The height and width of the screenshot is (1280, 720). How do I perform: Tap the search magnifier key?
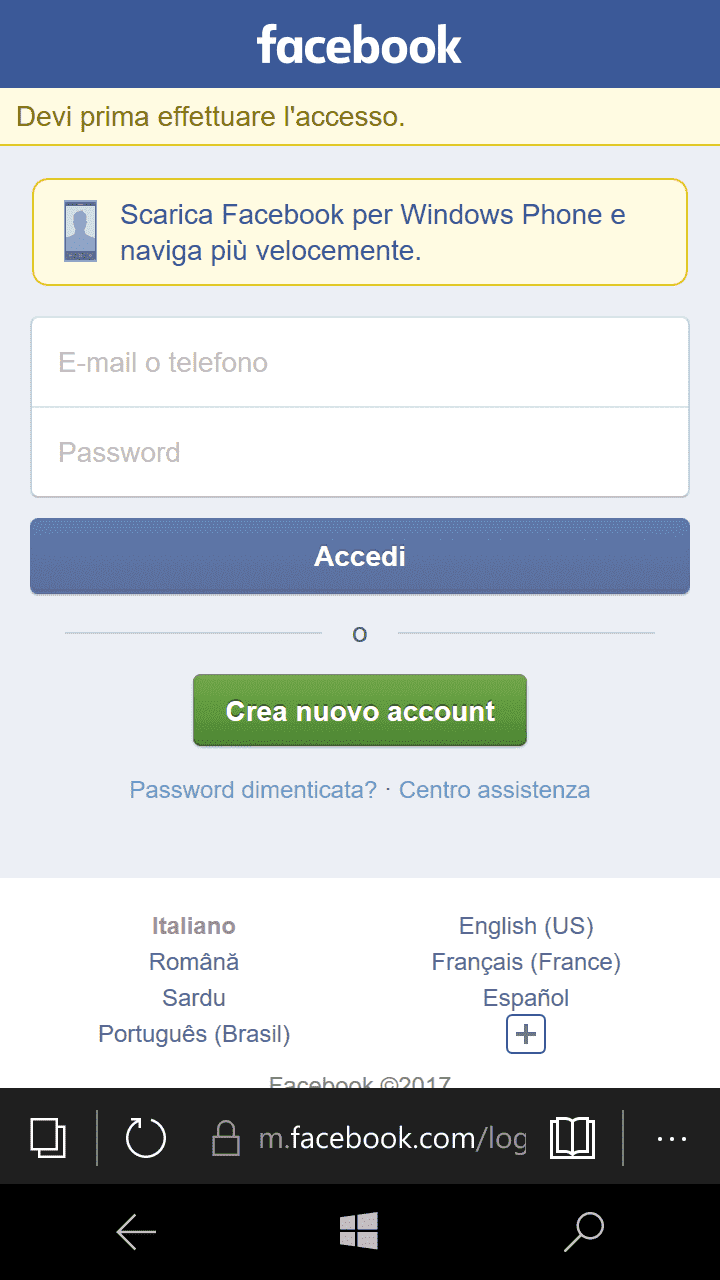coord(584,1232)
